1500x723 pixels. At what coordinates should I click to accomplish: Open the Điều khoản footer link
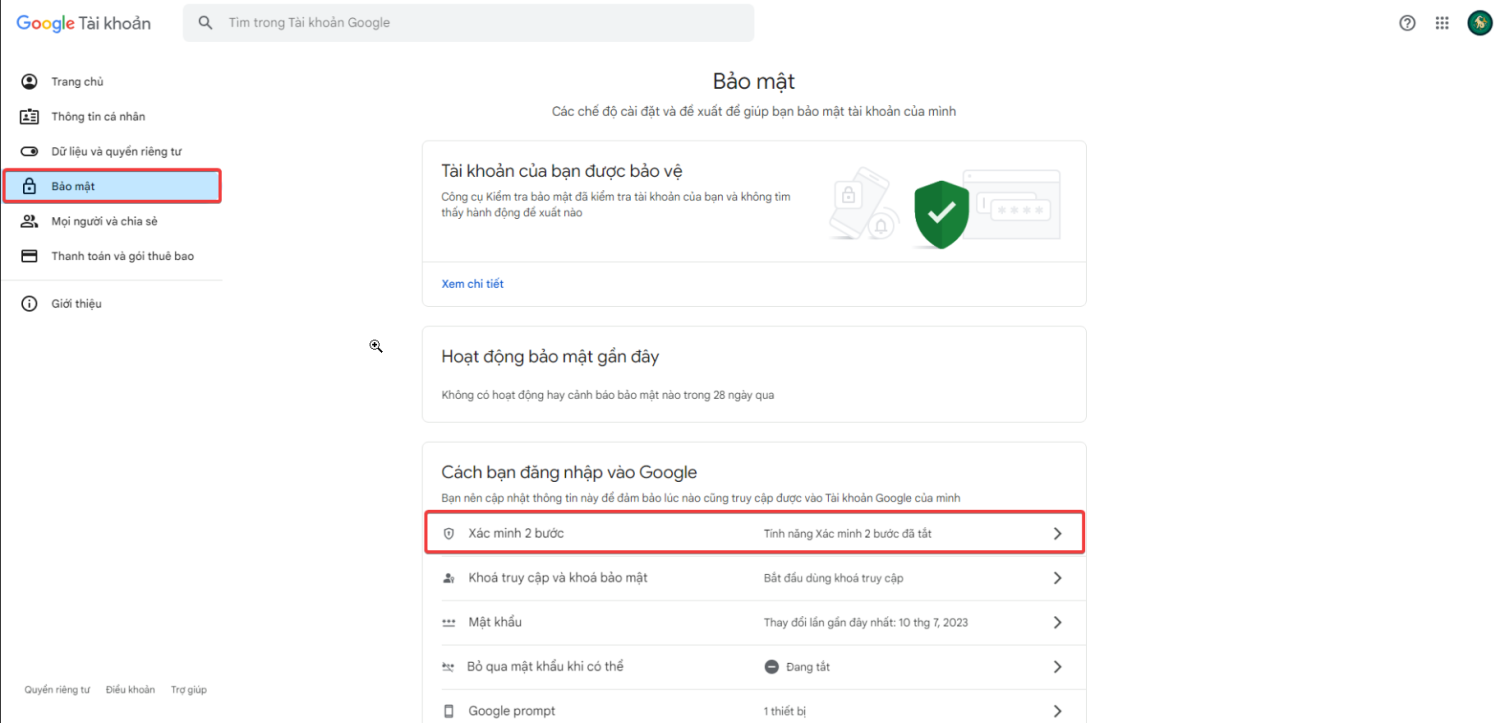(x=130, y=690)
